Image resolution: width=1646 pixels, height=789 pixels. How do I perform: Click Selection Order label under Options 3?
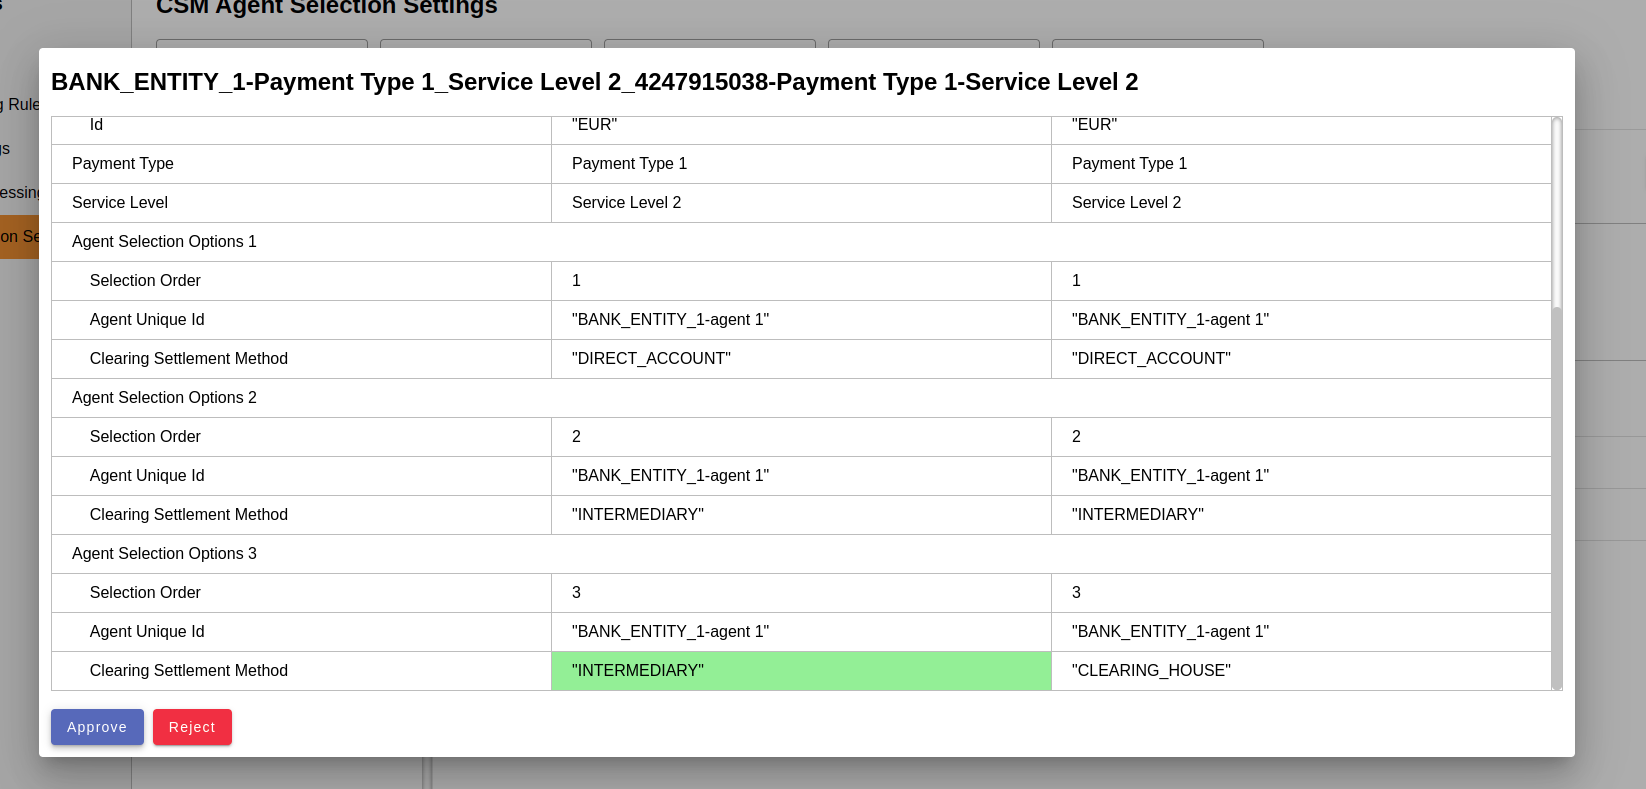(x=145, y=593)
